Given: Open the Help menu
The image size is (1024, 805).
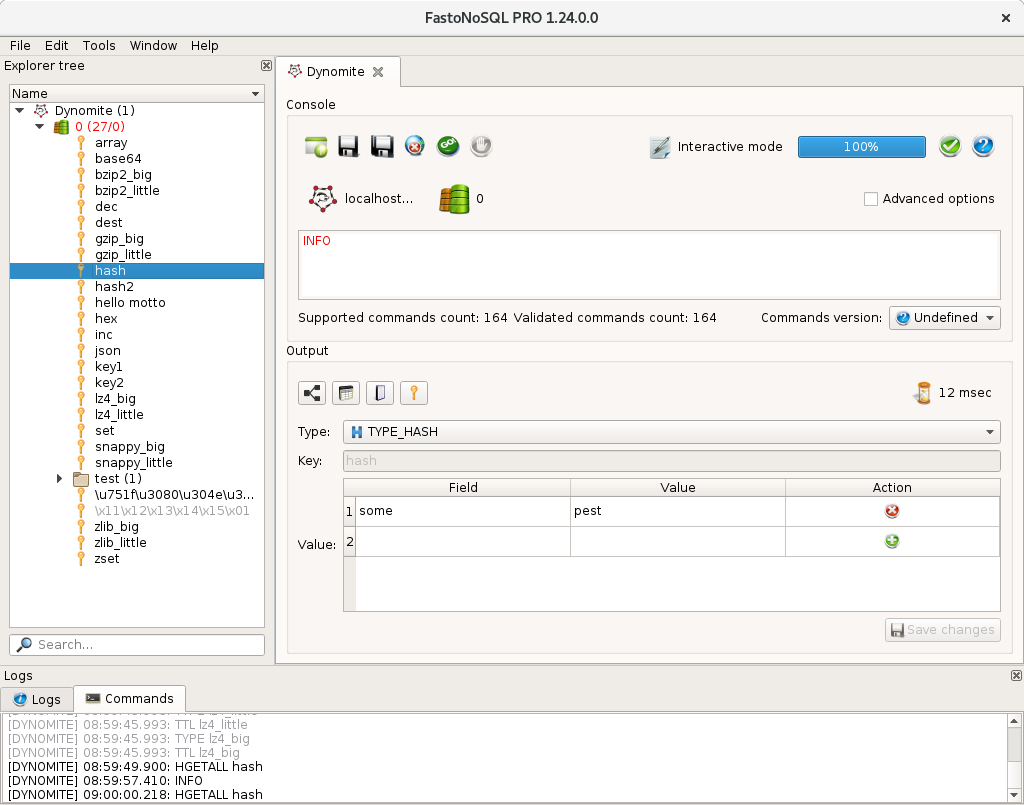Looking at the screenshot, I should tap(204, 46).
